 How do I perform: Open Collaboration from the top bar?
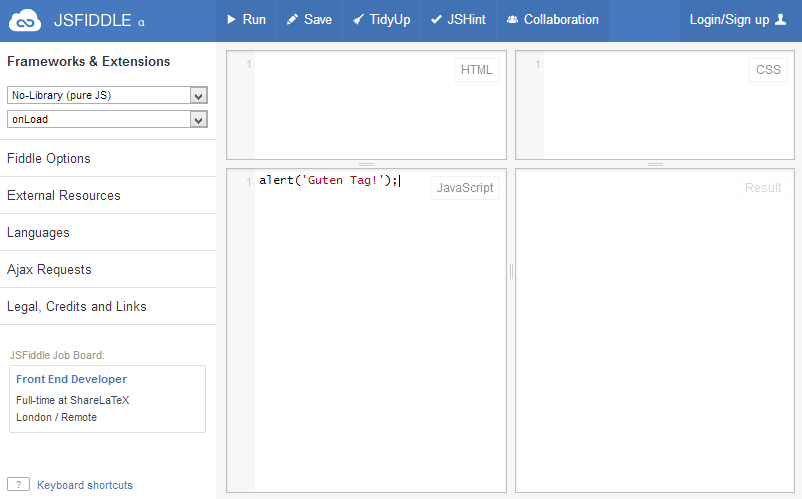coord(561,19)
